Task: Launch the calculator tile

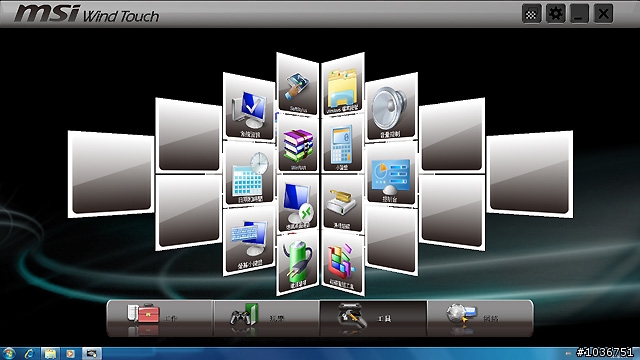Action: coord(343,144)
